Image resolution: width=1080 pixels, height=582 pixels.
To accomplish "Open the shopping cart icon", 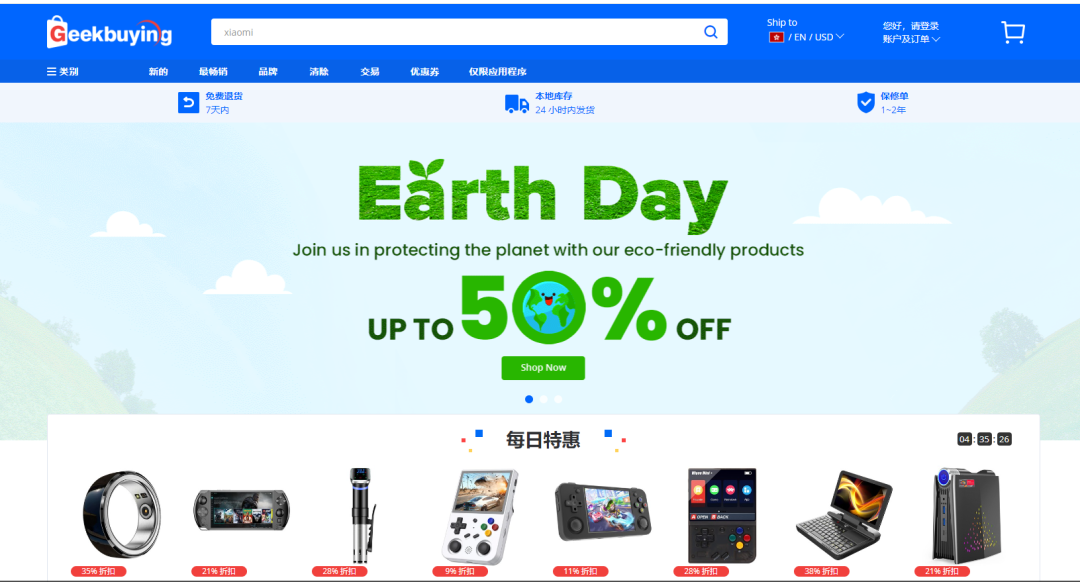I will coord(1013,32).
